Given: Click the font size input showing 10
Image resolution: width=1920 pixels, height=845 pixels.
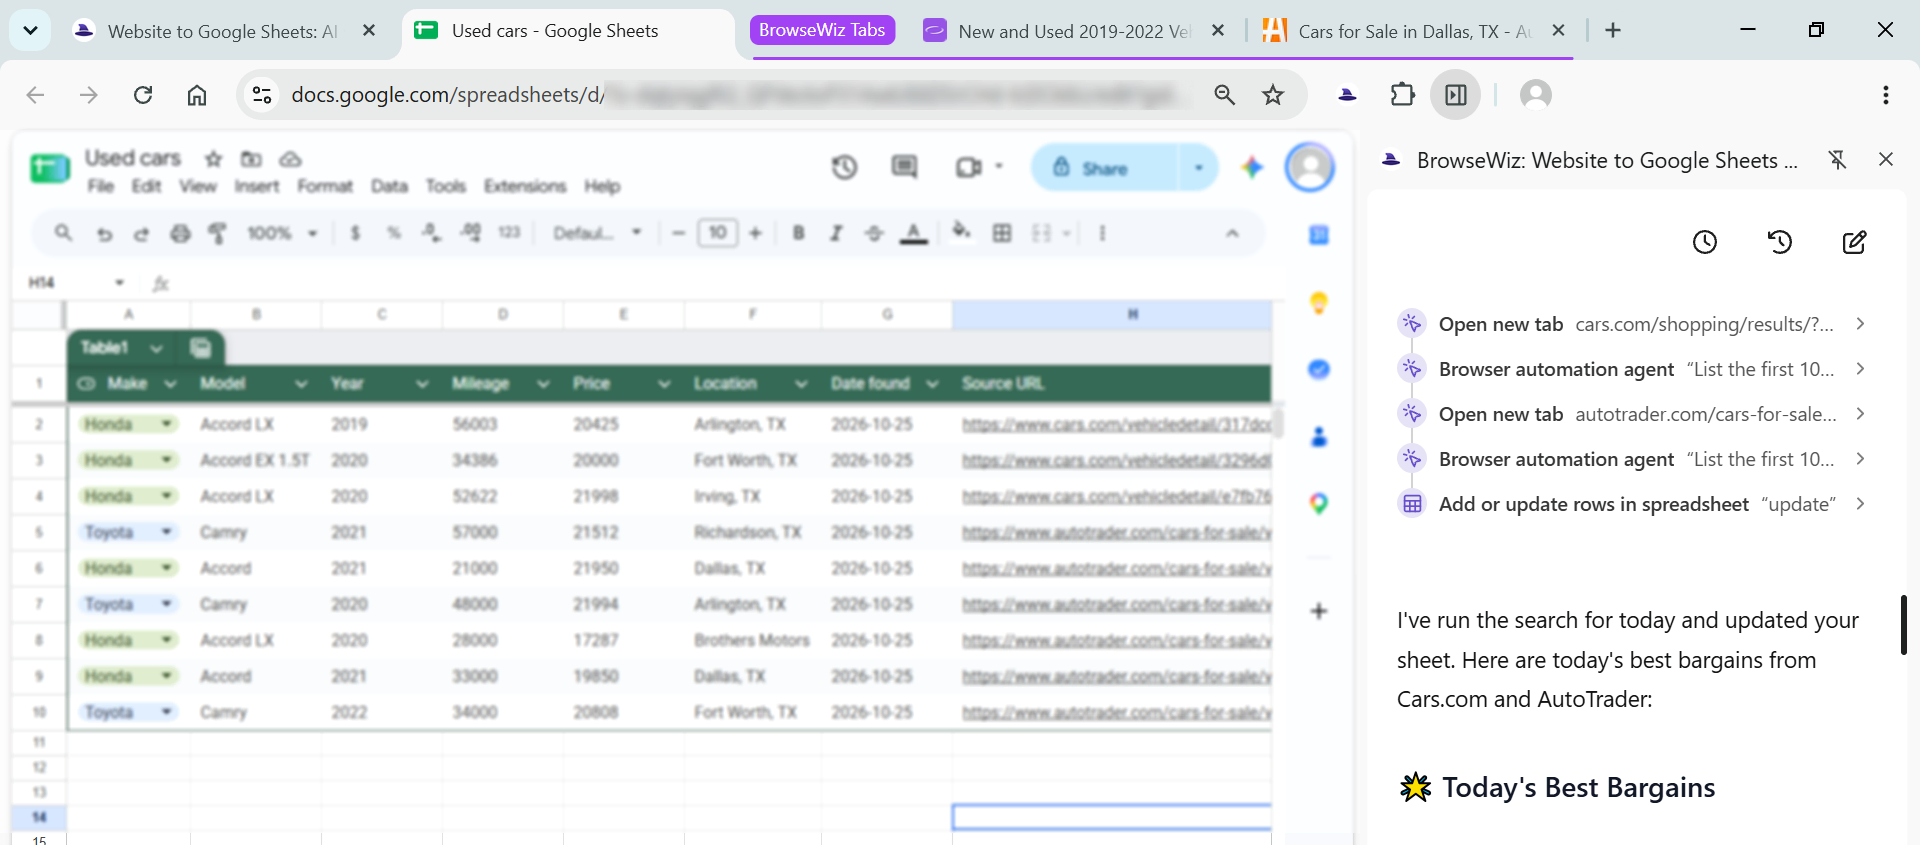Looking at the screenshot, I should 718,233.
